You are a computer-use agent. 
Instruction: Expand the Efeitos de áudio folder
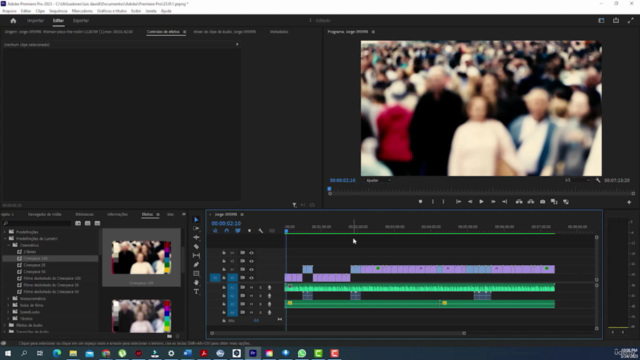(x=5, y=325)
